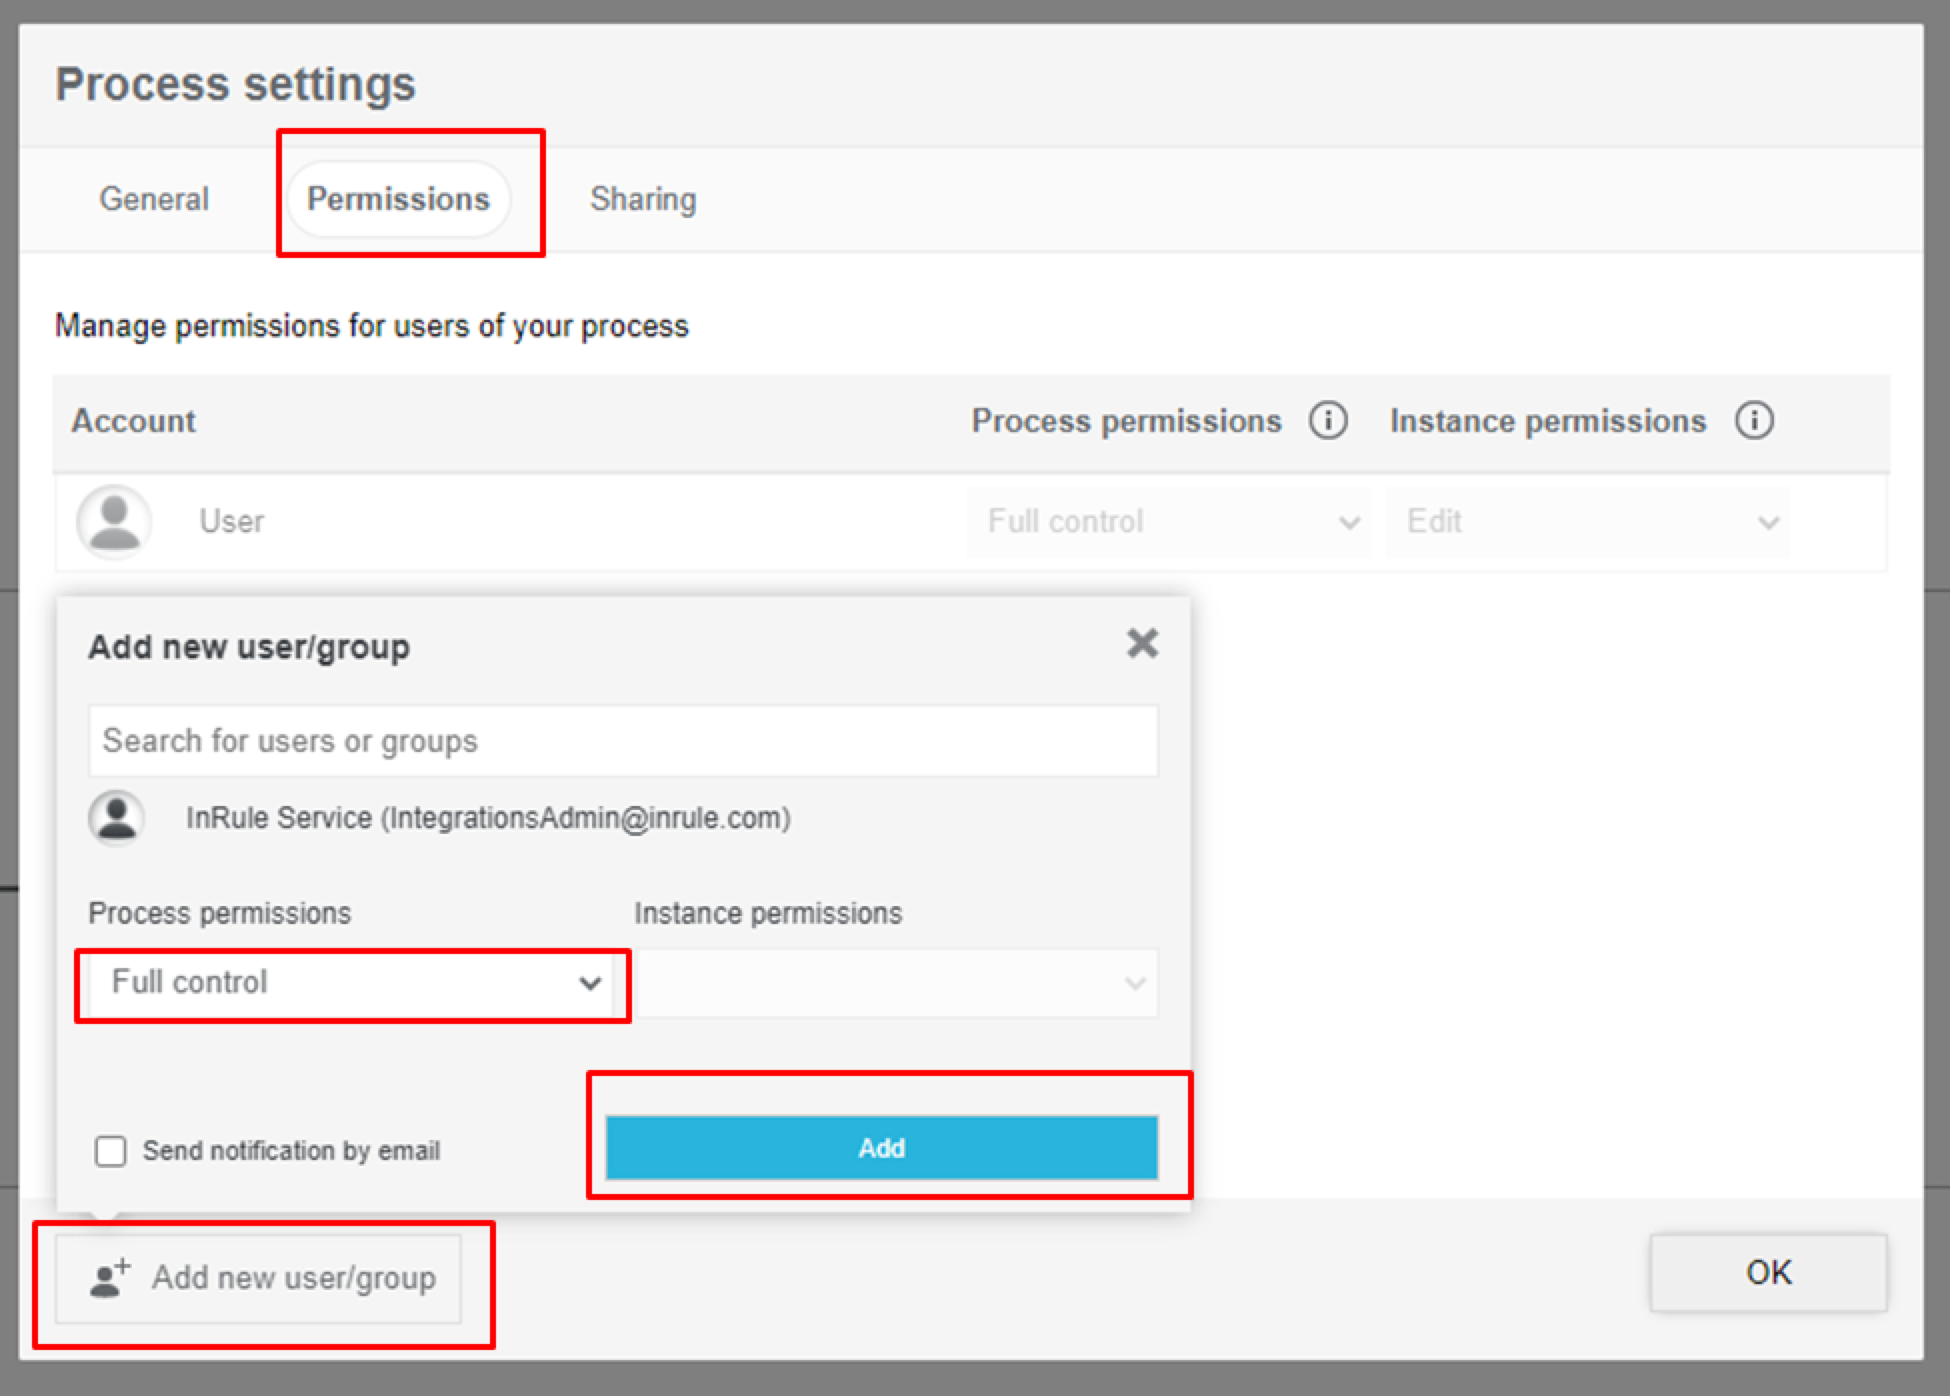Screen dimensions: 1950x1396
Task: Click the OK button
Action: tap(1768, 1272)
